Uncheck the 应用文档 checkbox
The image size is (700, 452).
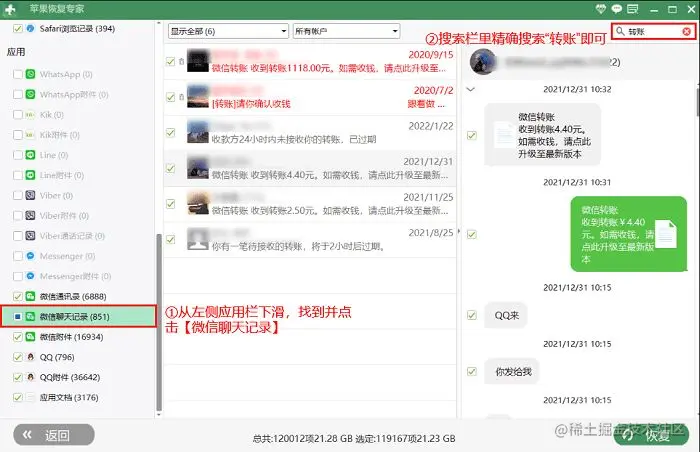17,397
